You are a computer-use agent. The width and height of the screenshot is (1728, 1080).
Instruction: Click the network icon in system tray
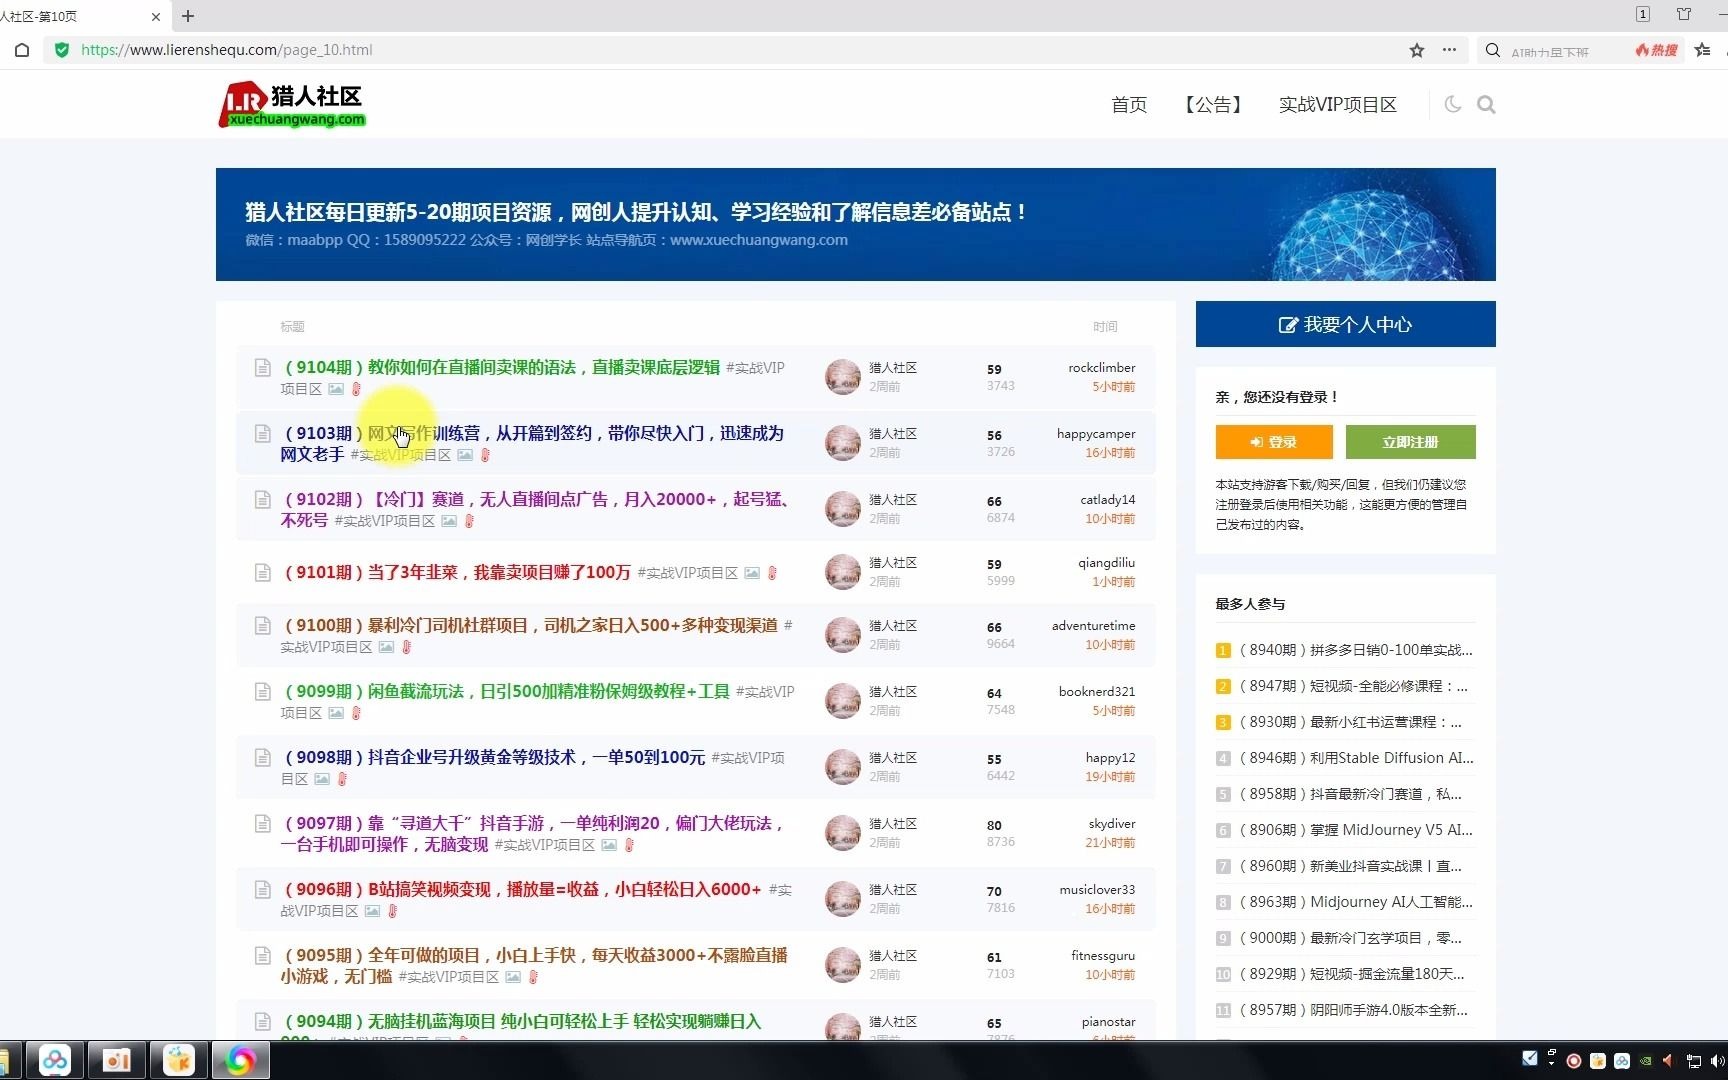pos(1693,1061)
